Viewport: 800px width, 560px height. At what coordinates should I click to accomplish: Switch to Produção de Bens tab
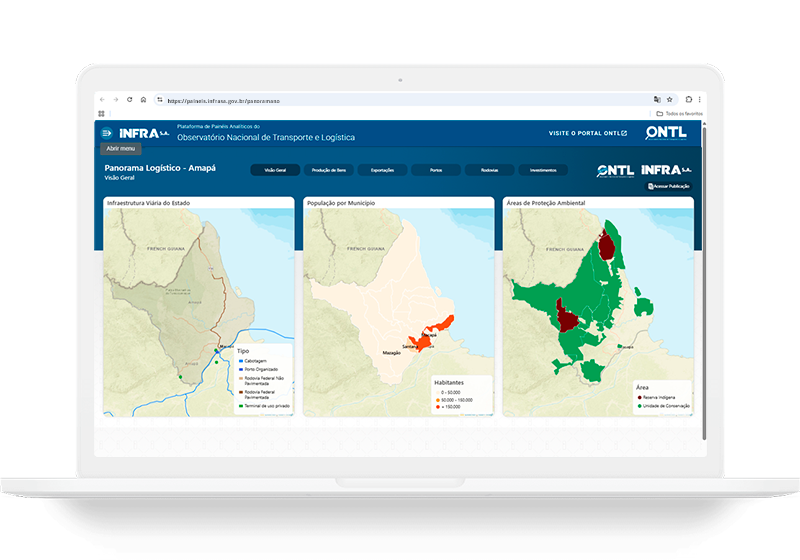328,170
